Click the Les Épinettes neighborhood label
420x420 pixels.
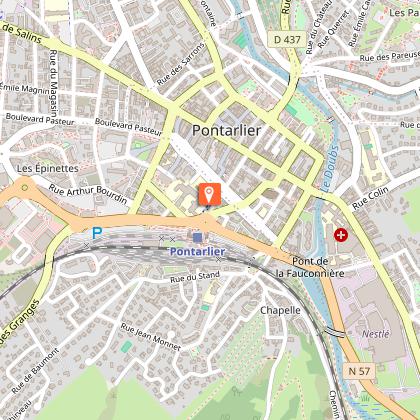click(48, 168)
